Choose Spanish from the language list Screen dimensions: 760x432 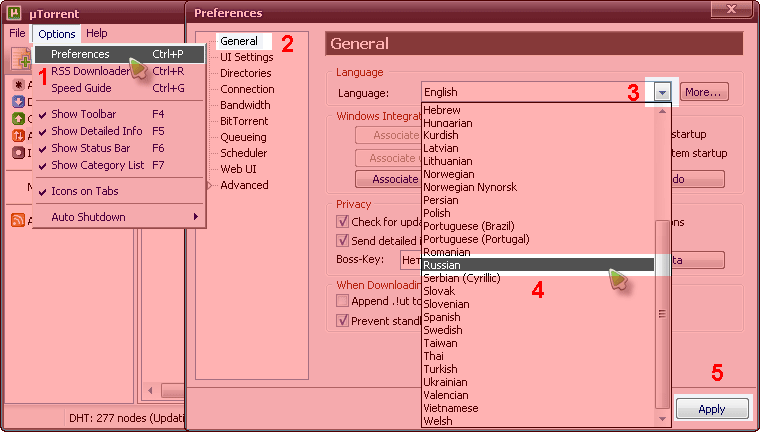(538, 317)
